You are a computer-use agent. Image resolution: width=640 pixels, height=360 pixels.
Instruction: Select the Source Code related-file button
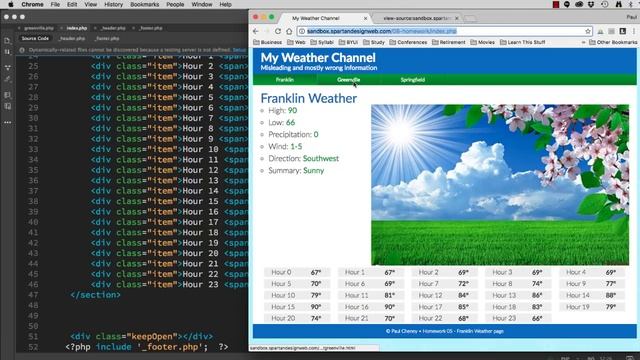point(35,38)
